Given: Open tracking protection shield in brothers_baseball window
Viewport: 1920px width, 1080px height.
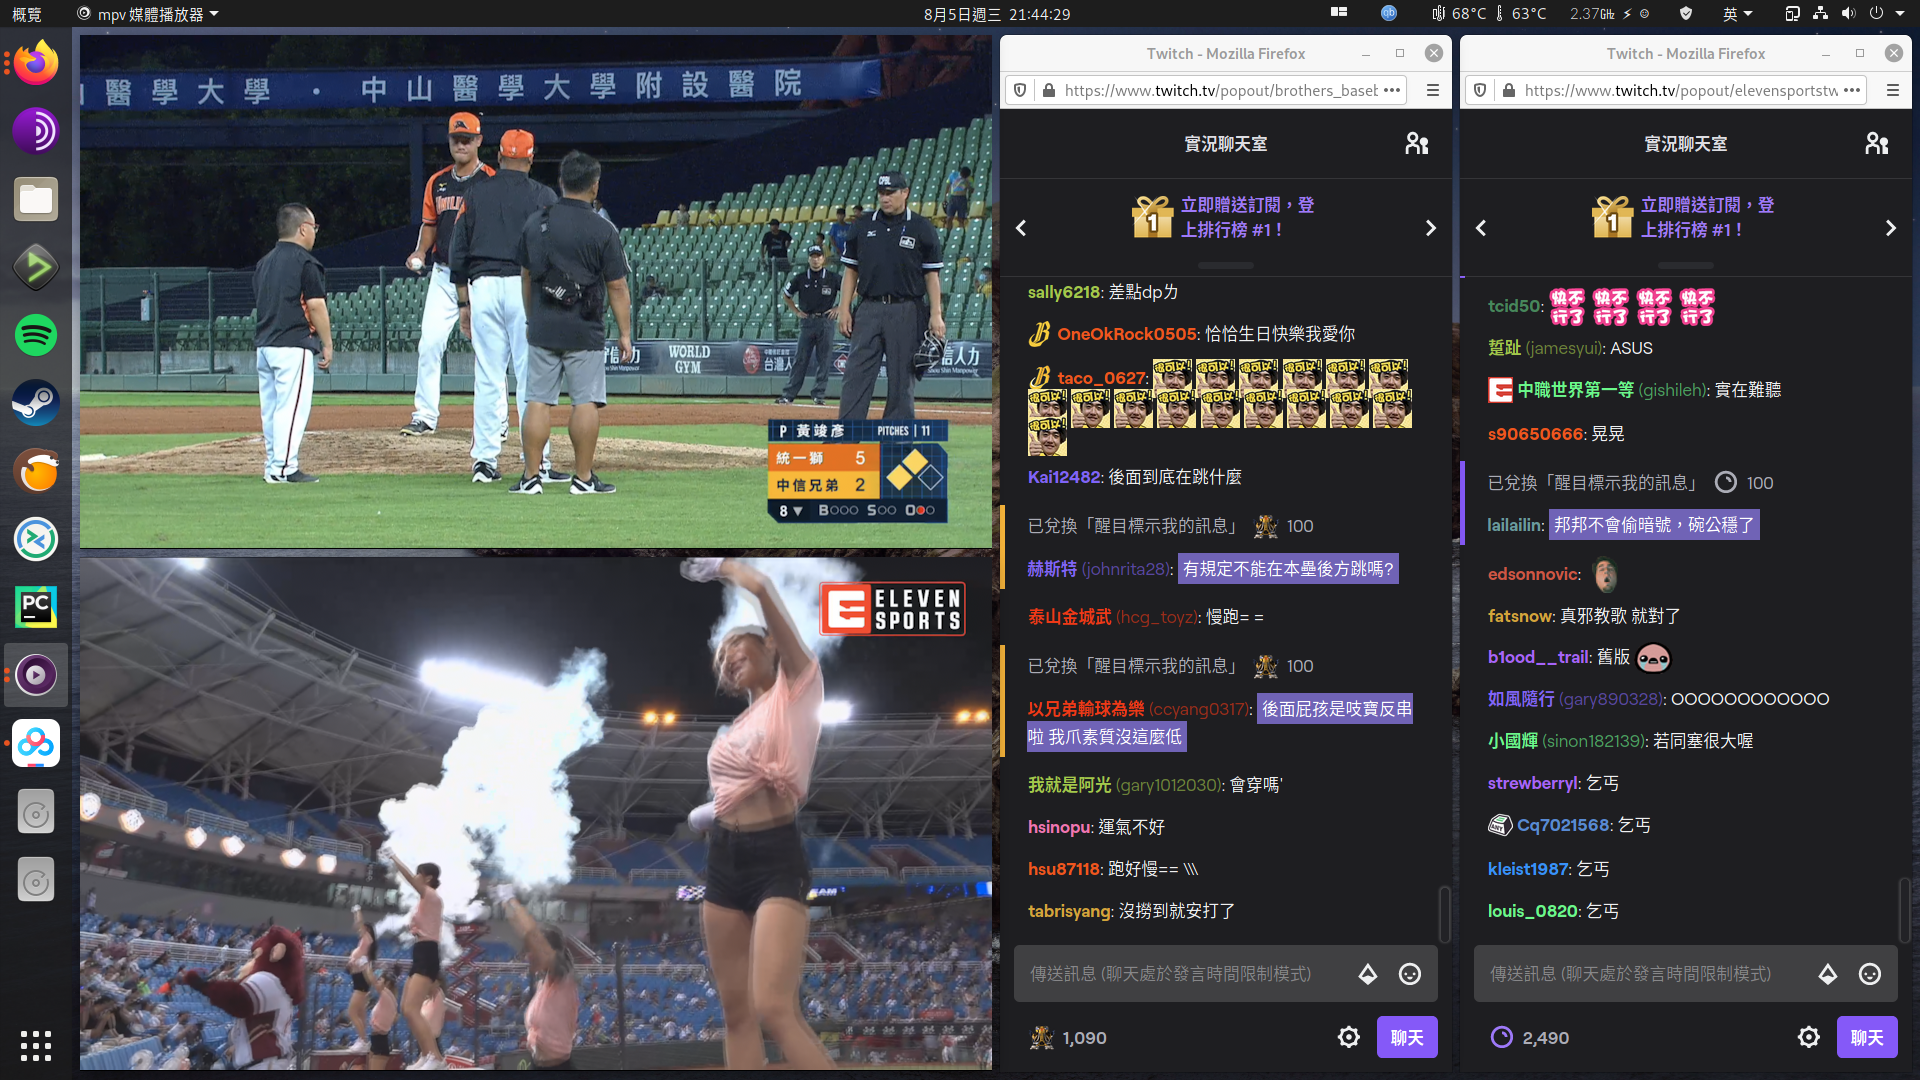Looking at the screenshot, I should [x=1020, y=90].
